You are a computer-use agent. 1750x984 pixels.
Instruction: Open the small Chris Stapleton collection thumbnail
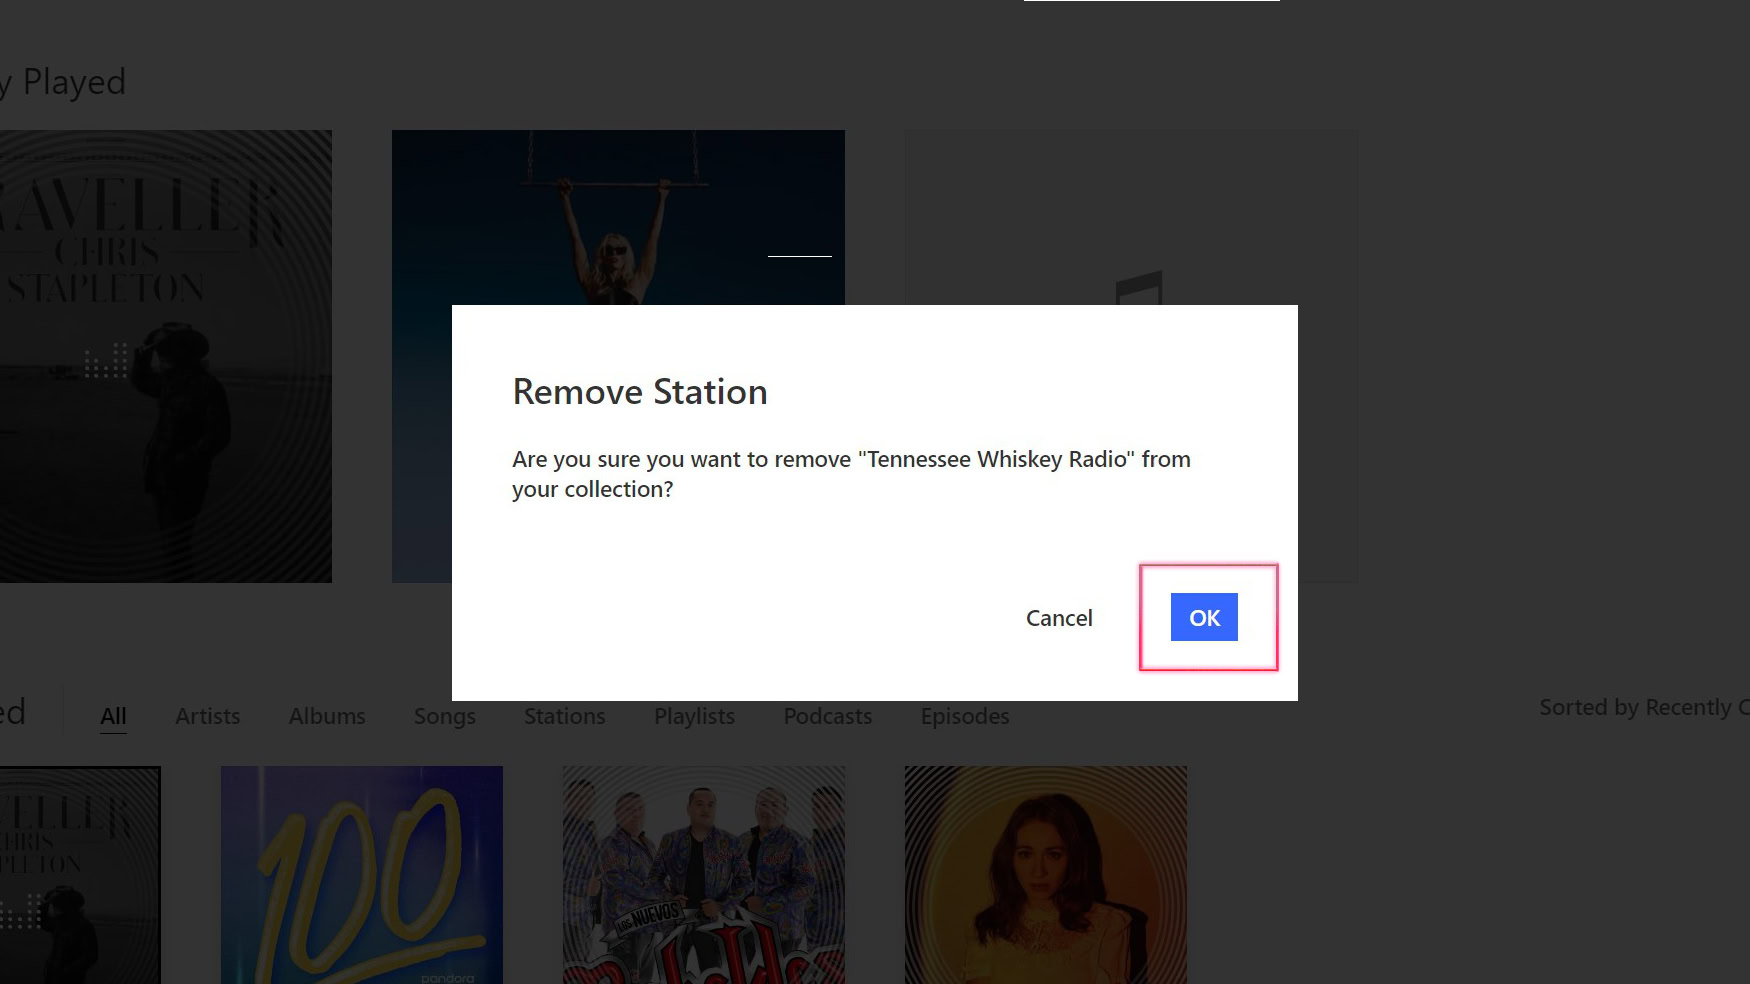point(80,875)
